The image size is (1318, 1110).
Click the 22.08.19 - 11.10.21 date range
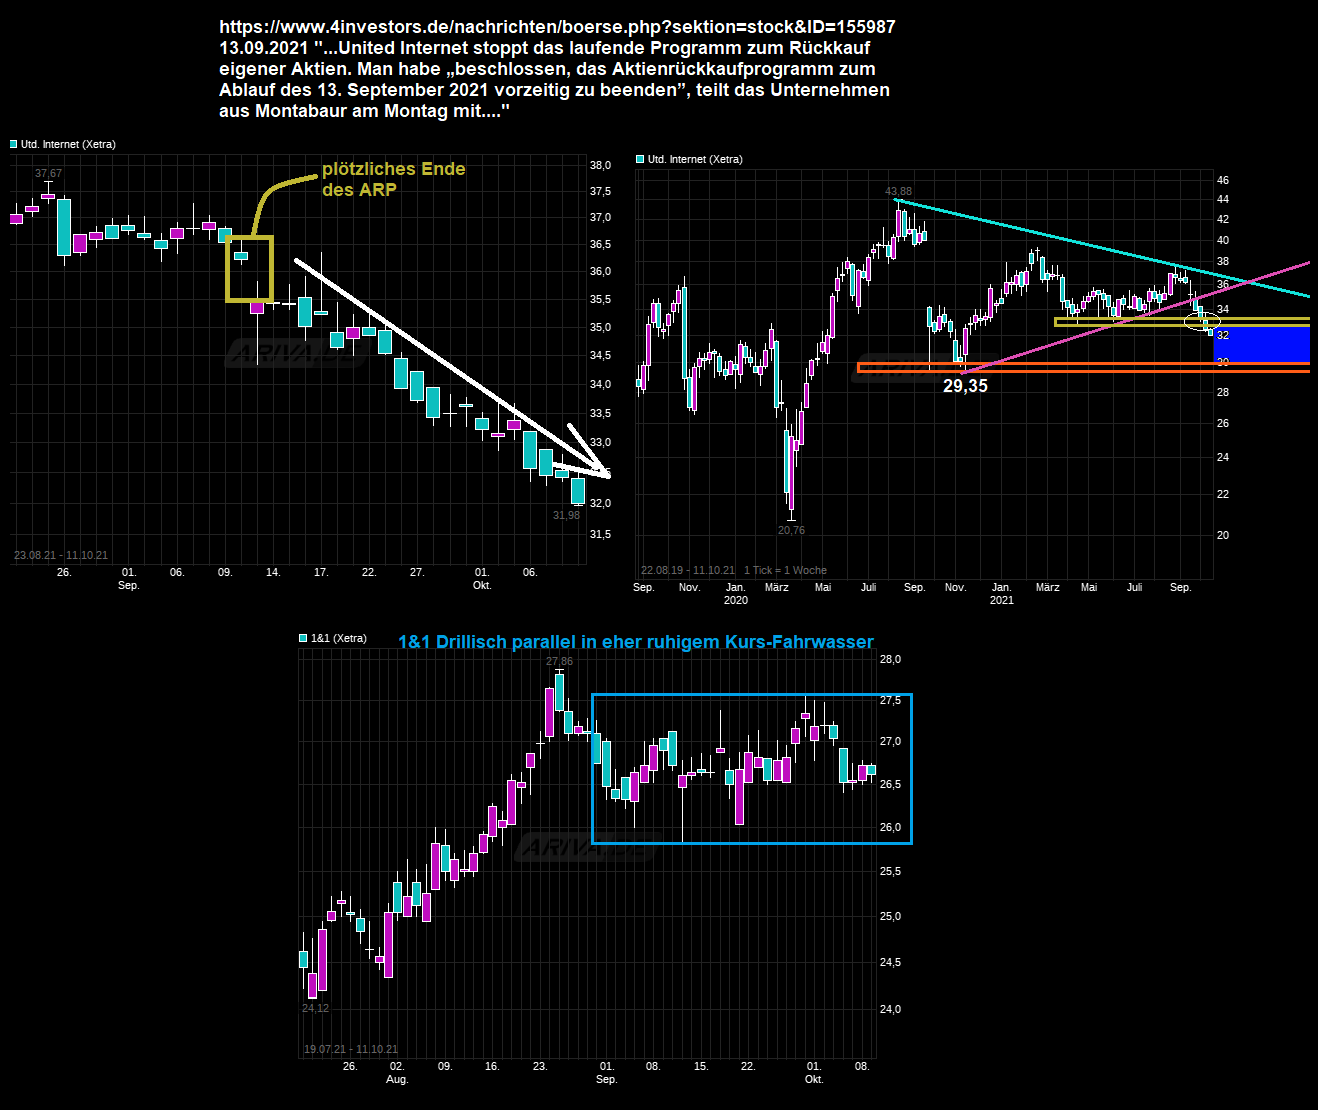click(x=688, y=570)
